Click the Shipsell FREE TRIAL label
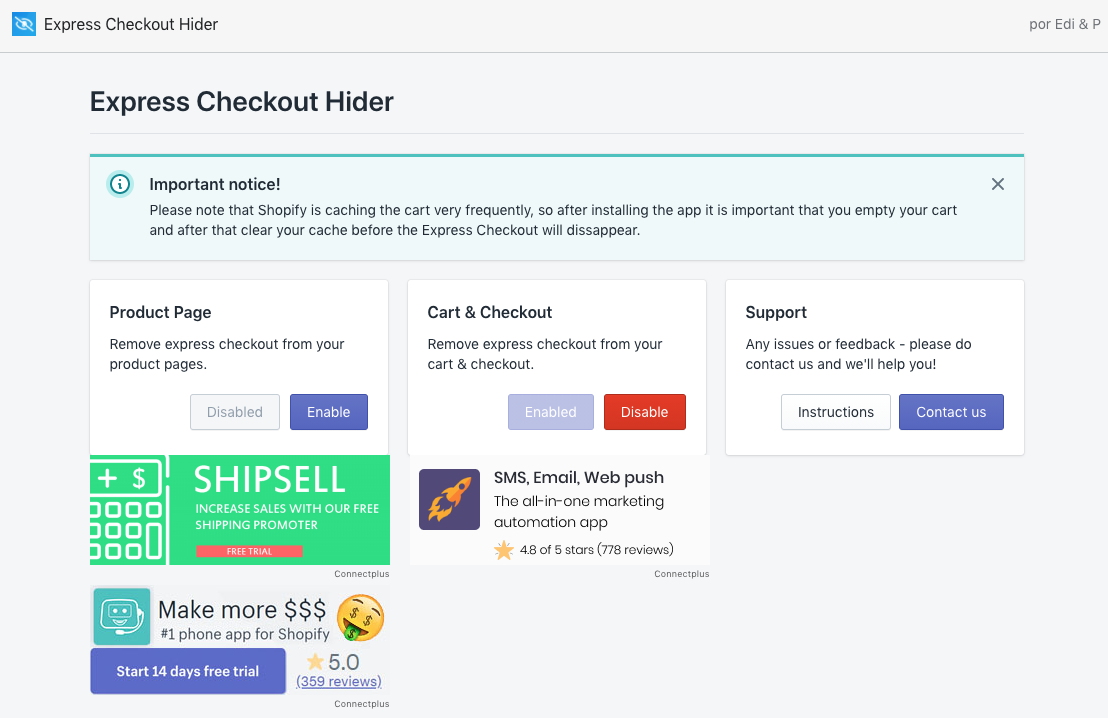This screenshot has width=1108, height=718. point(249,551)
